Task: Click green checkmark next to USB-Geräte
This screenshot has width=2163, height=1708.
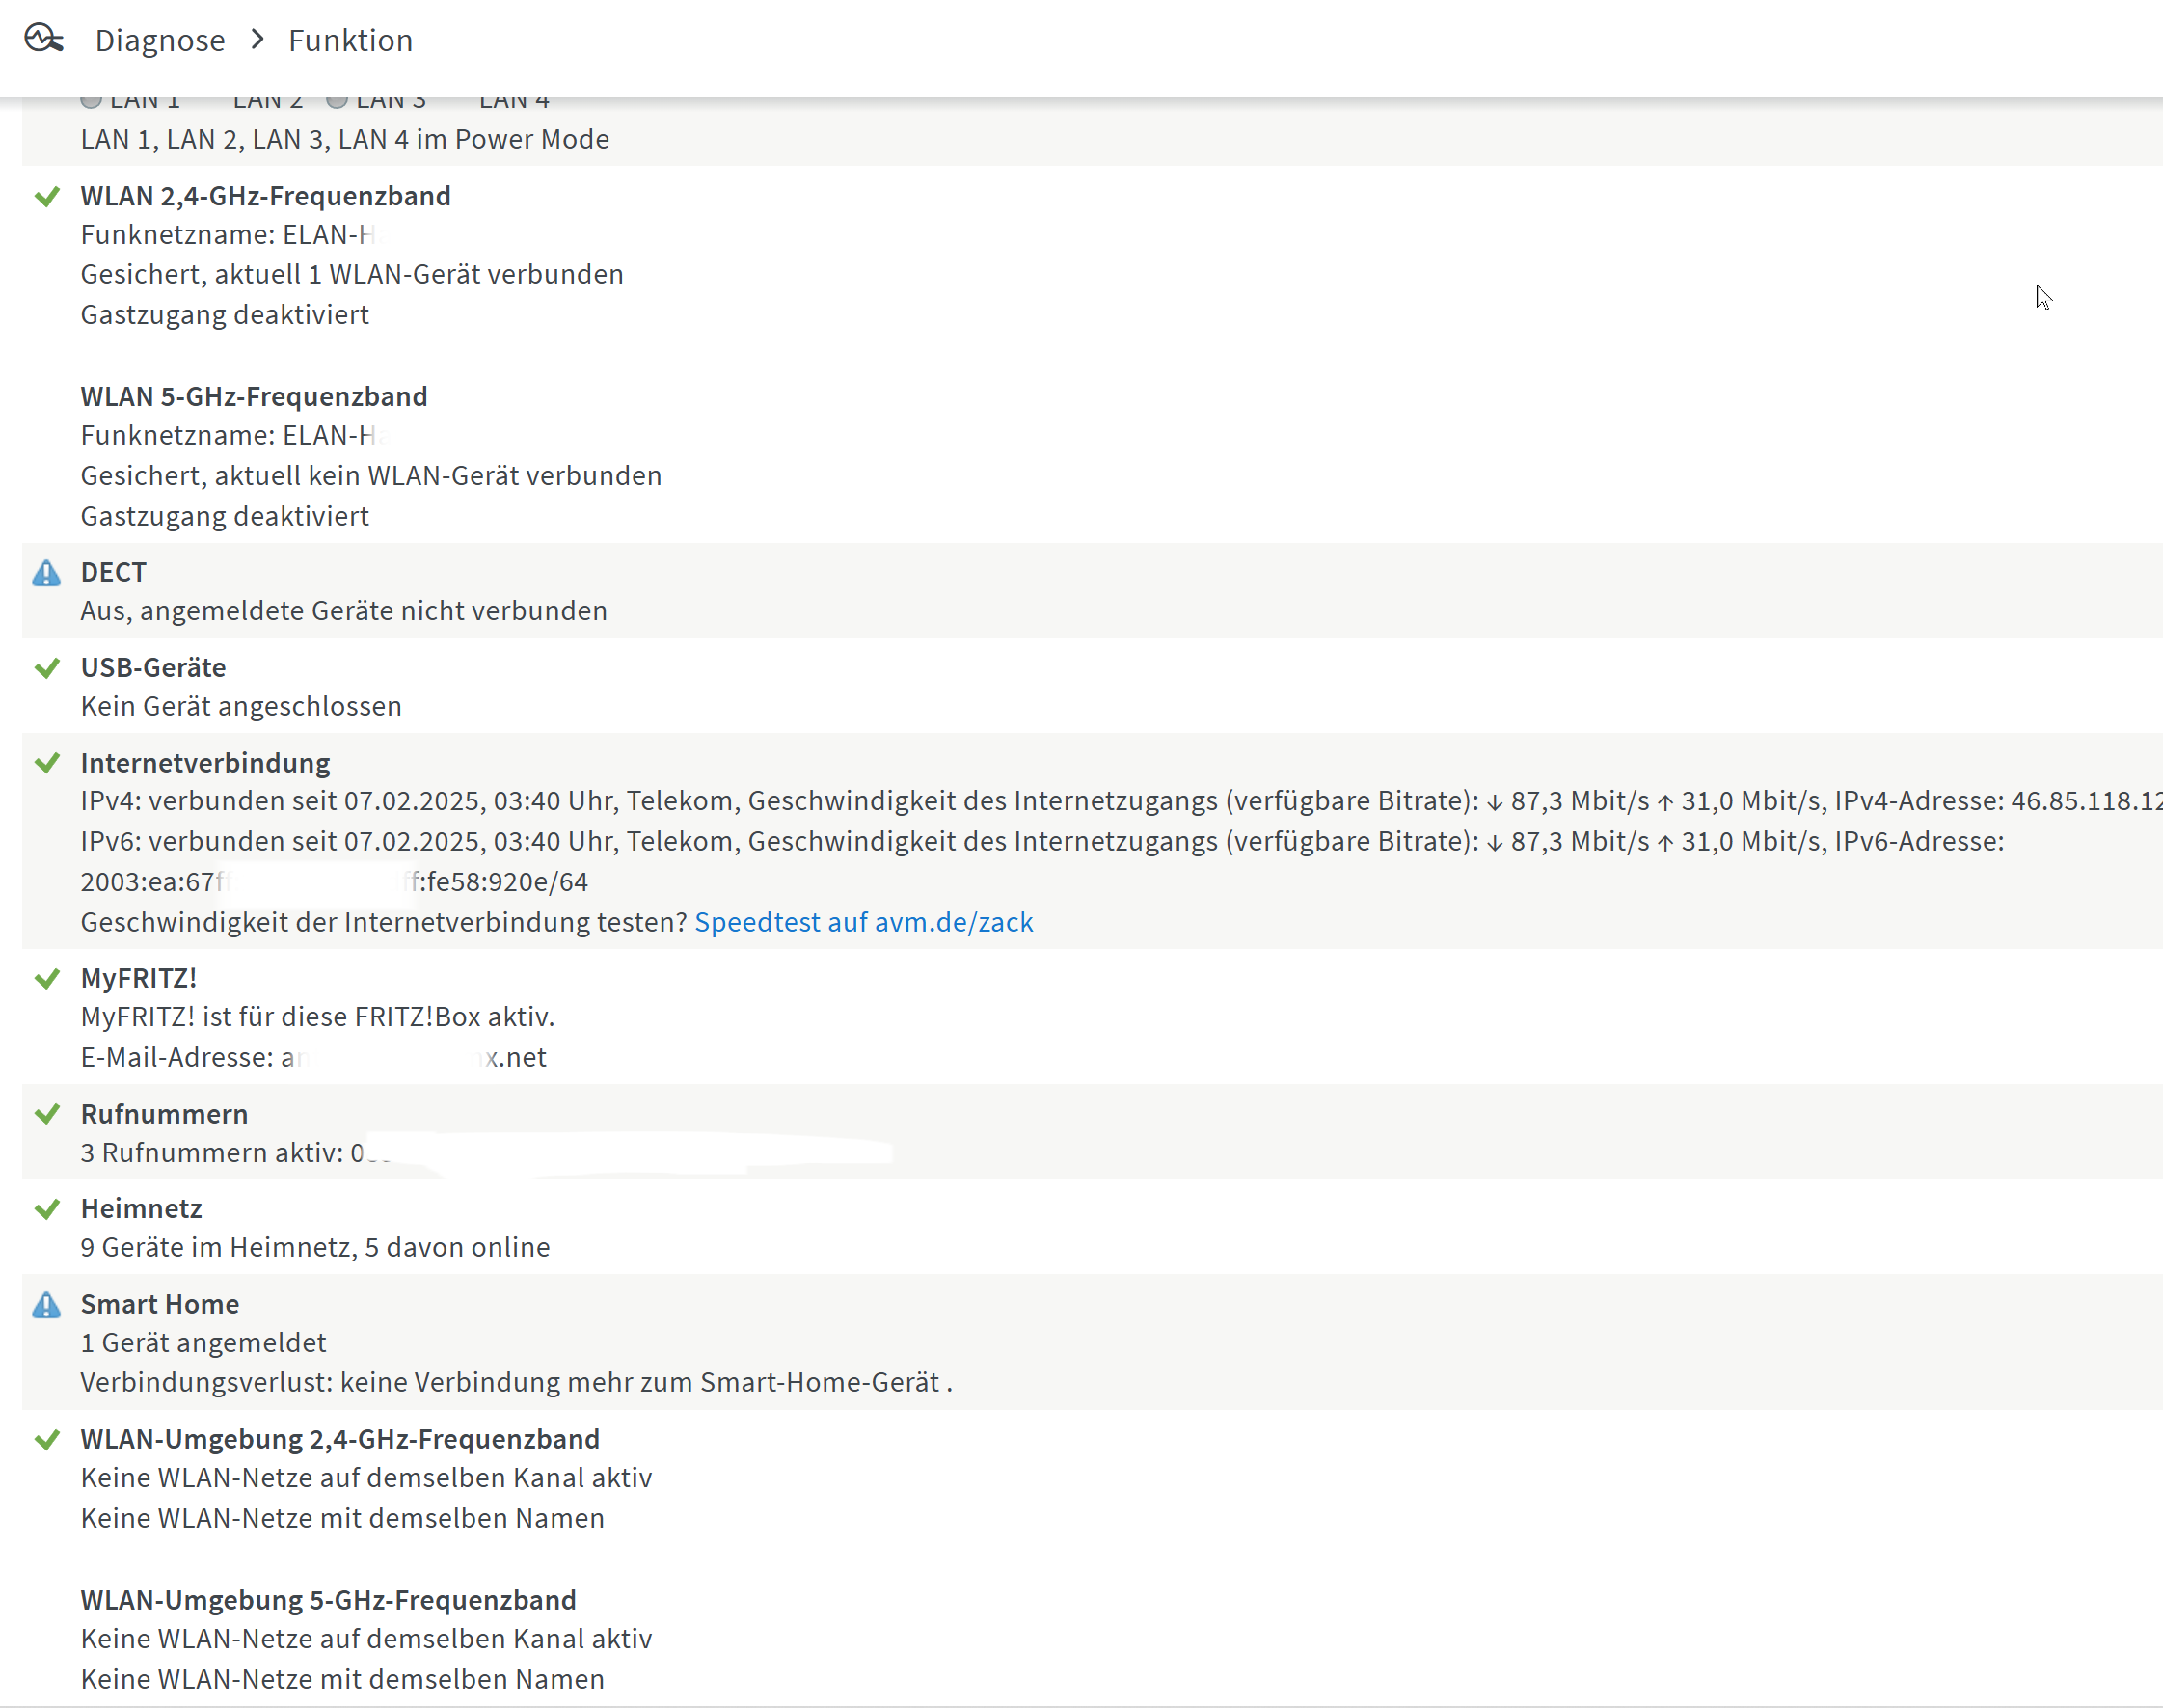Action: pyautogui.click(x=46, y=668)
